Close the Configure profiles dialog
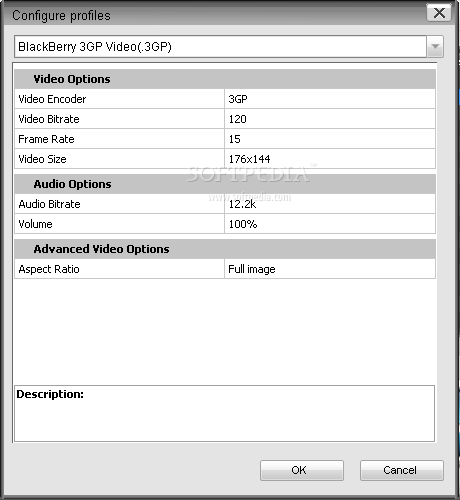460x500 pixels. 439,13
